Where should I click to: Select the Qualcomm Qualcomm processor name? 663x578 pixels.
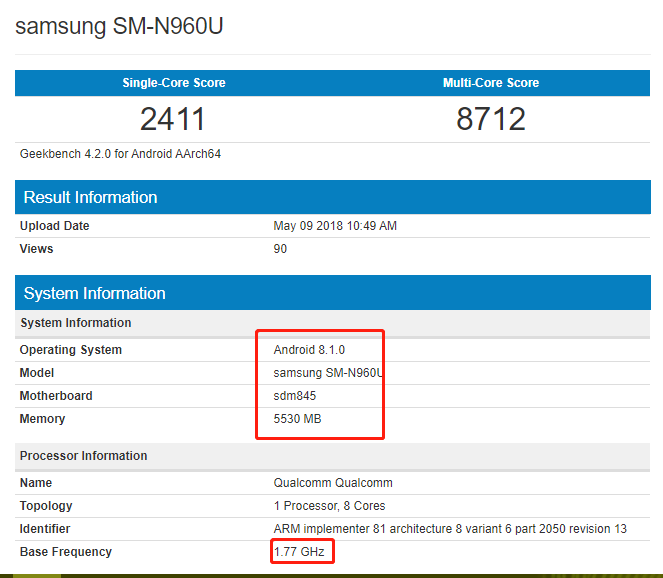tap(333, 482)
